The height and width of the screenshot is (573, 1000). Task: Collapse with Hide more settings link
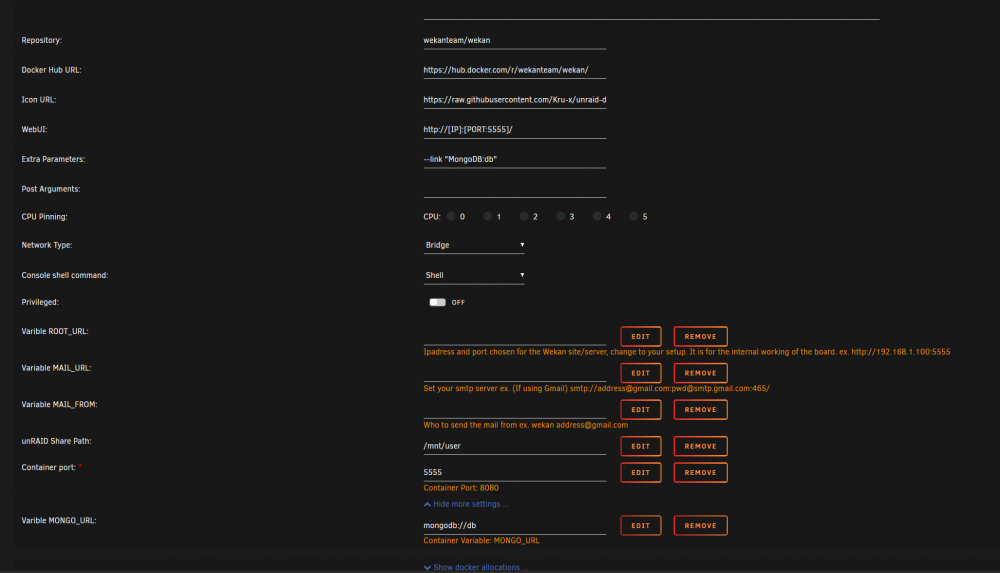click(x=466, y=504)
